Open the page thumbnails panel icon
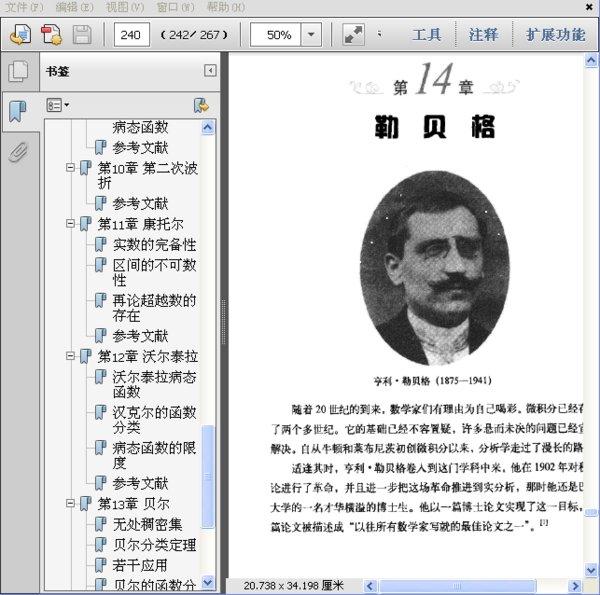This screenshot has height=595, width=600. click(18, 71)
